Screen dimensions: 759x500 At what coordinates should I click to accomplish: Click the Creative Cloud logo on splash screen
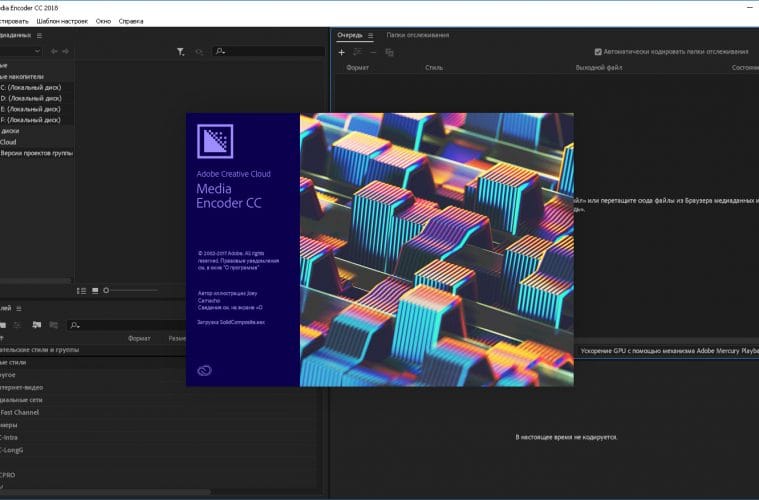(x=206, y=370)
